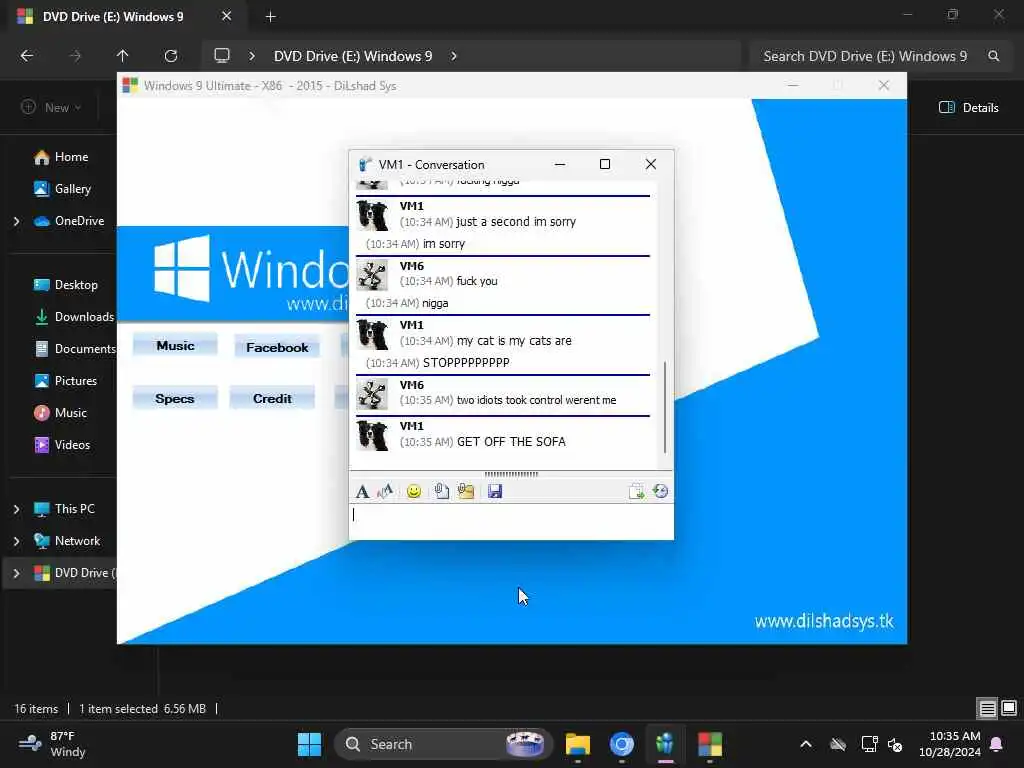Click the Windows 9 flag icon on the taskbar
This screenshot has height=768, width=1024.
[710, 744]
